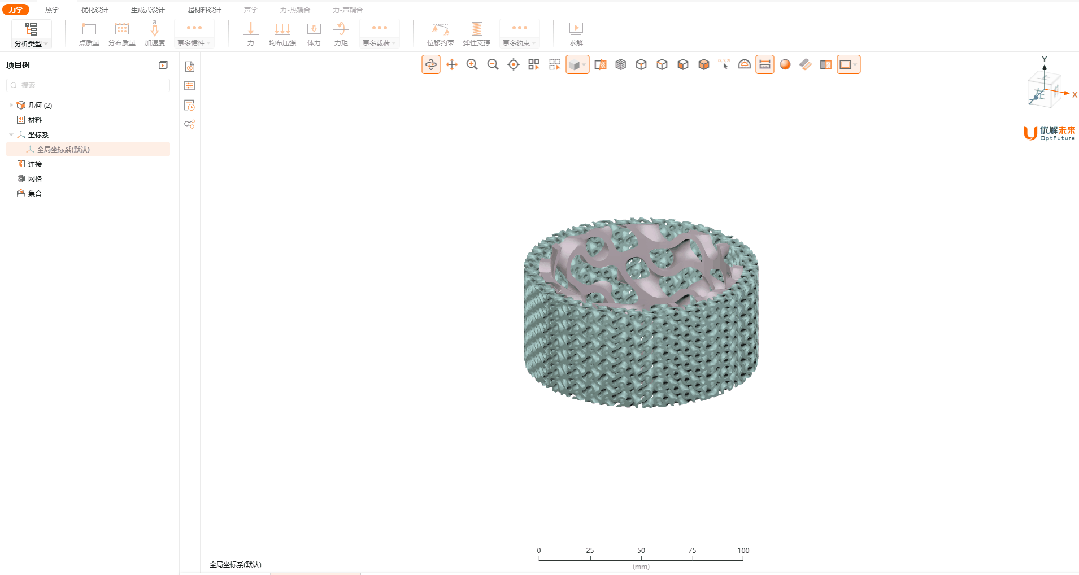Click the first outlined cube display icon
The width and height of the screenshot is (1079, 575).
(x=641, y=65)
